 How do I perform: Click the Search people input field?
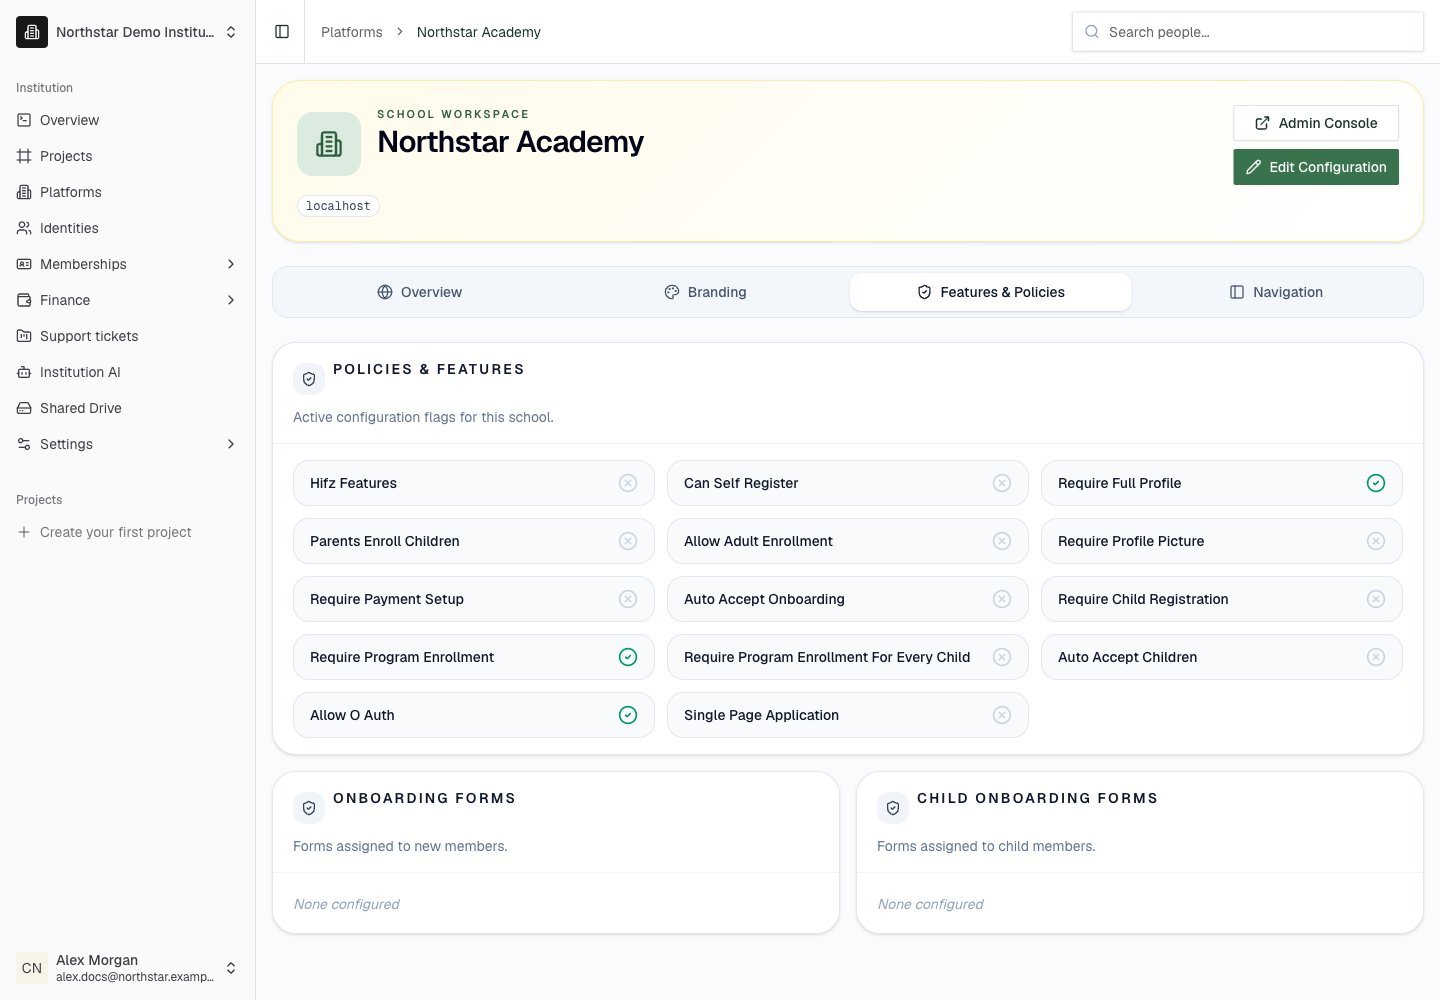(x=1248, y=32)
